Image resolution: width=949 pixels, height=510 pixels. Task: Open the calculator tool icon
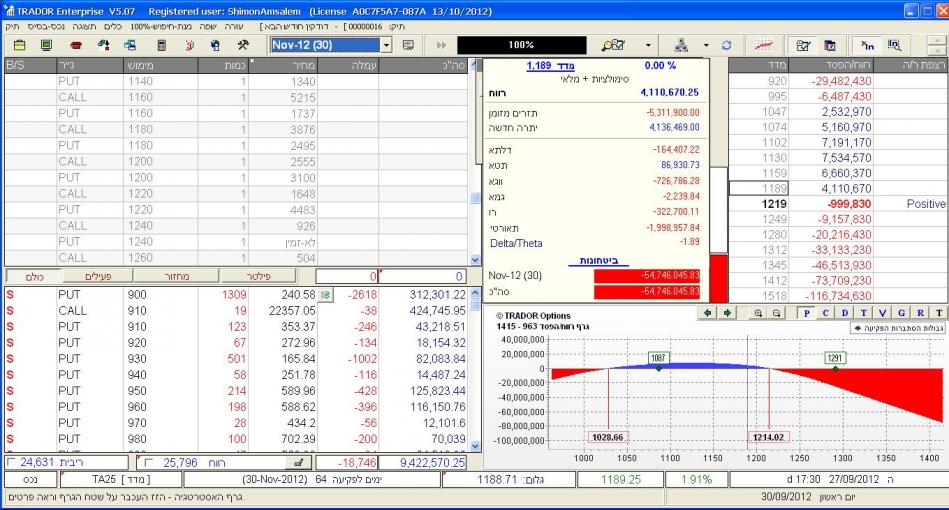(160, 46)
